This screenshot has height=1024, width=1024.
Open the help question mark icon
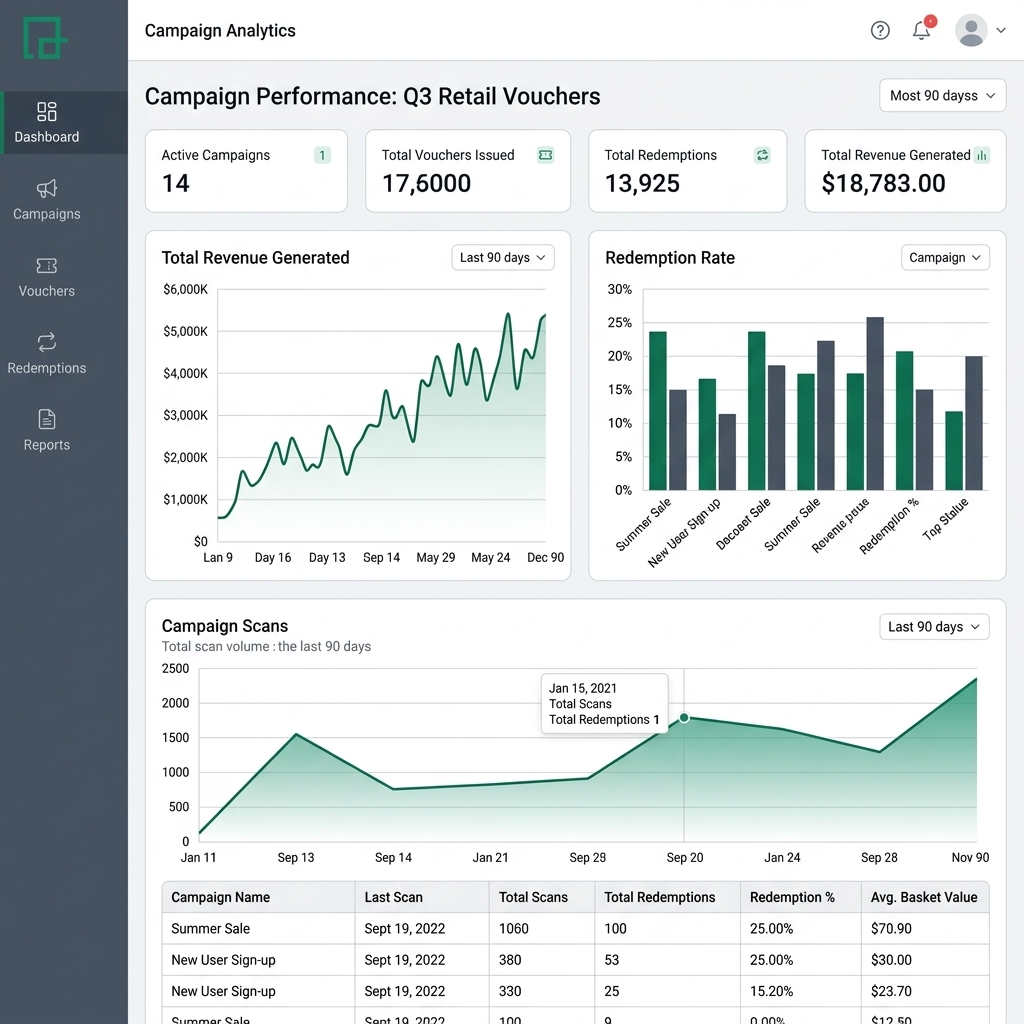pos(880,30)
